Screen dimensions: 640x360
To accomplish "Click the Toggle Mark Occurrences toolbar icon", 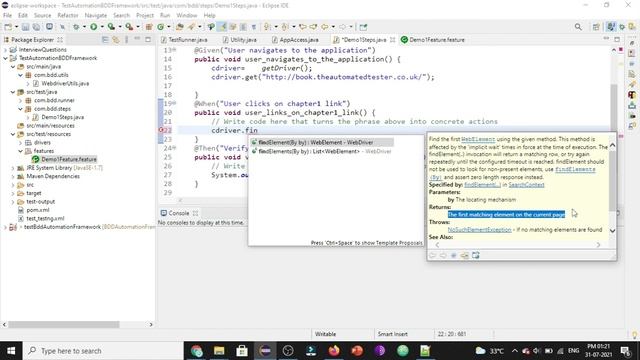I will [222, 27].
